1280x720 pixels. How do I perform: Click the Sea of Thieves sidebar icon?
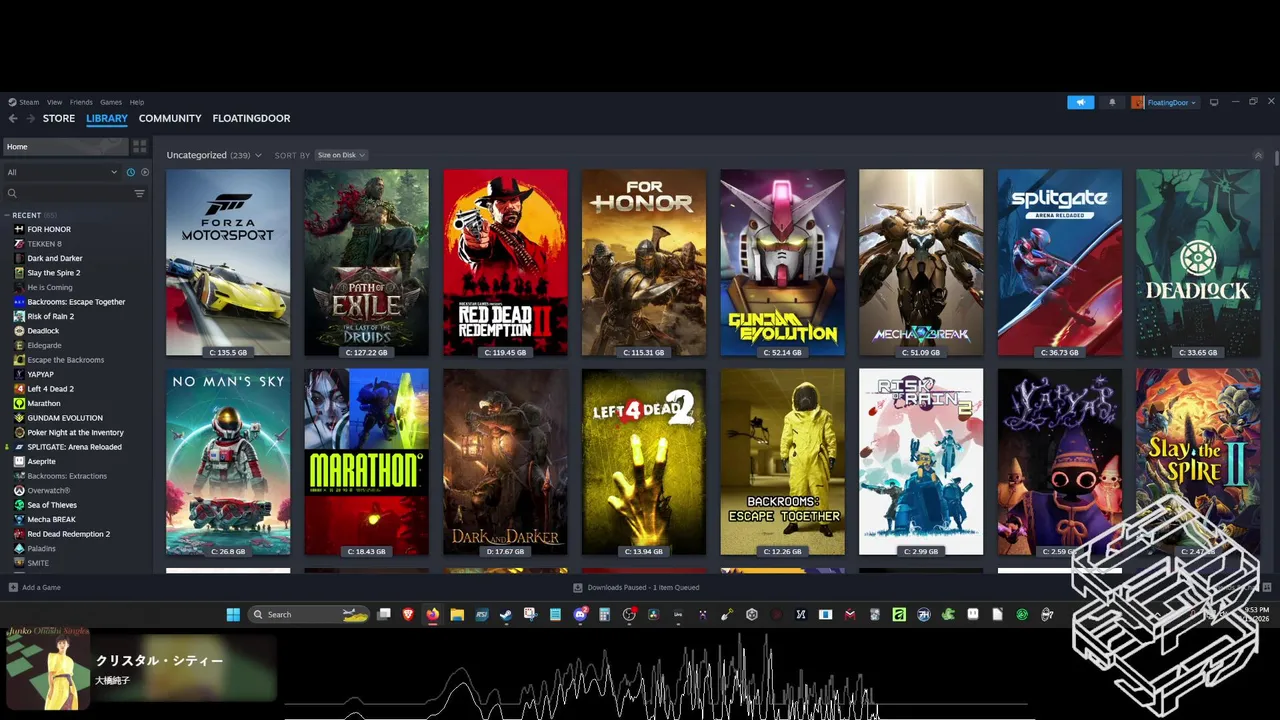coord(19,505)
